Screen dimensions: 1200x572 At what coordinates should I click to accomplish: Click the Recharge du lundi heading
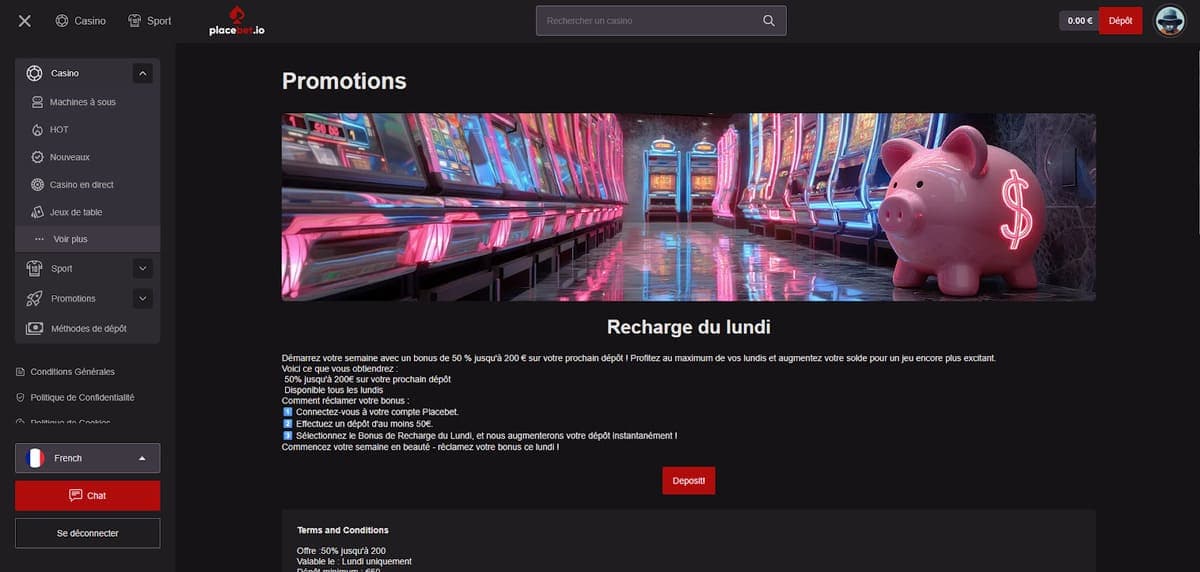(688, 327)
